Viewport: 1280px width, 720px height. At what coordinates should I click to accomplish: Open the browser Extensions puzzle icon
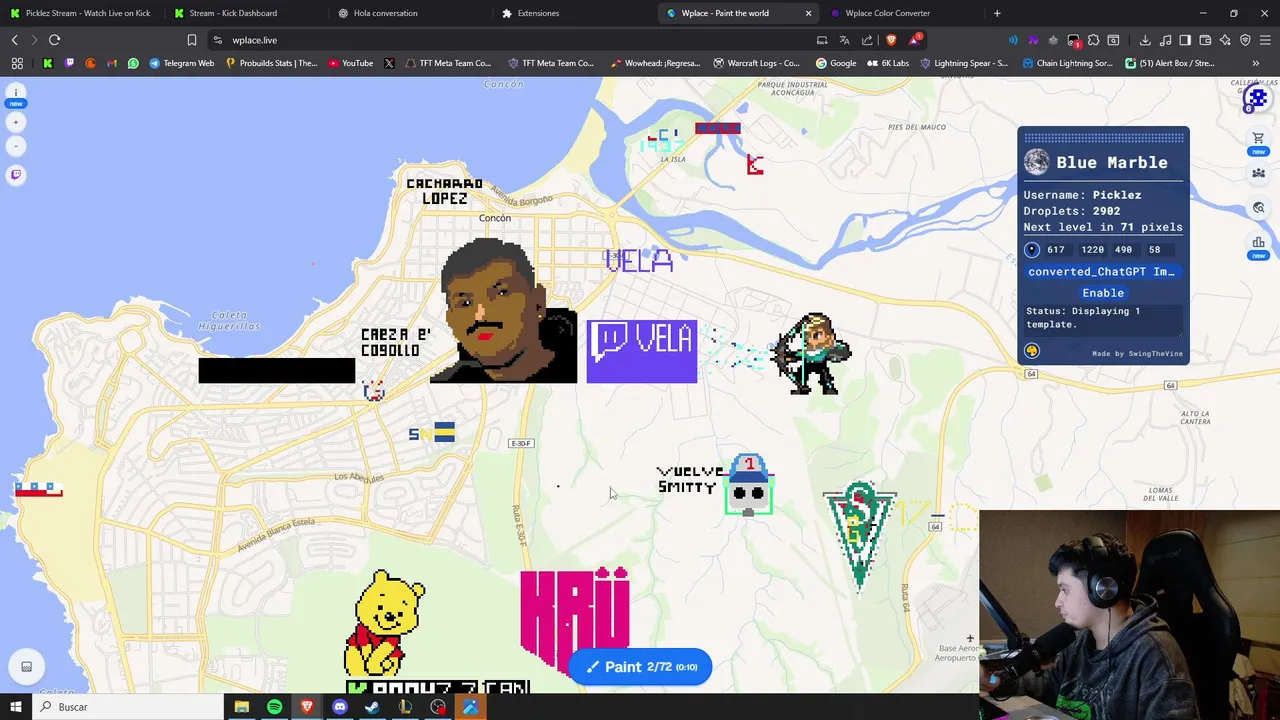pyautogui.click(x=1093, y=40)
